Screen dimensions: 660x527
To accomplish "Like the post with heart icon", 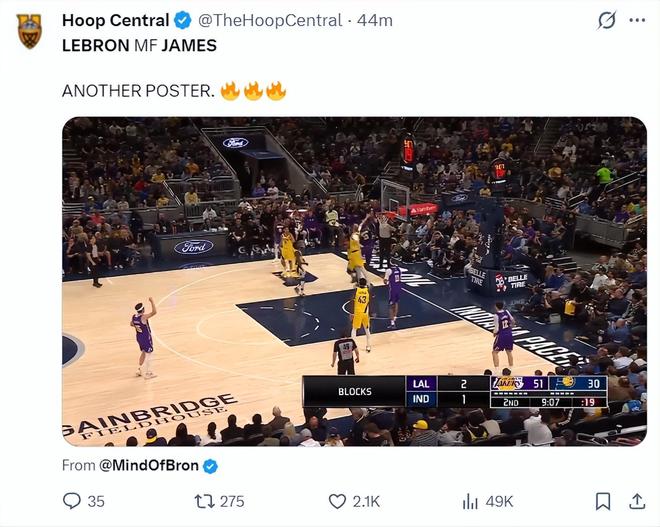I will pyautogui.click(x=338, y=501).
